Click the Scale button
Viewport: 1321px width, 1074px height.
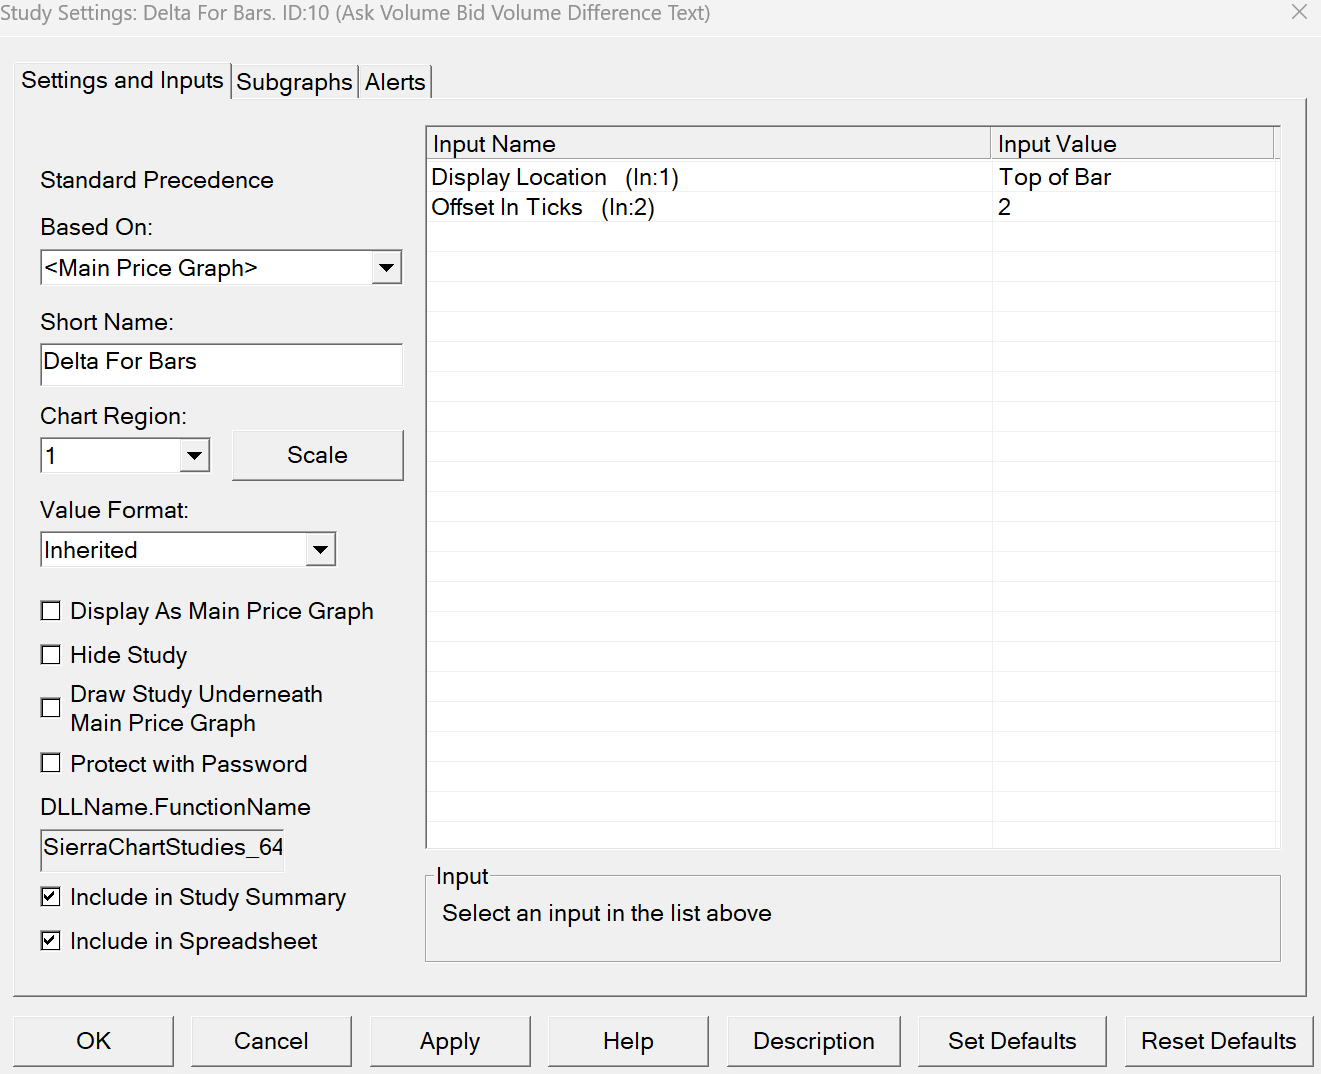[x=317, y=455]
